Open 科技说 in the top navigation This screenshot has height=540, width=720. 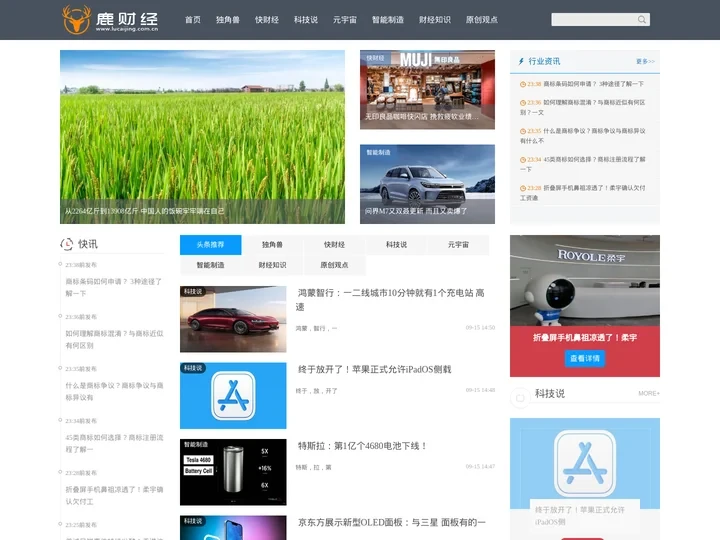click(306, 20)
